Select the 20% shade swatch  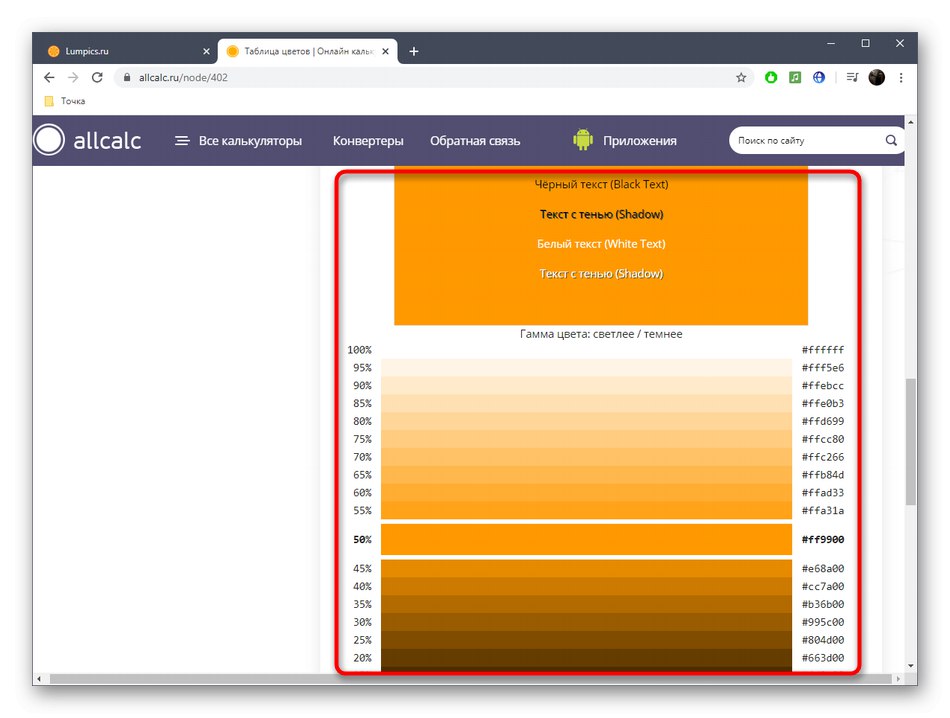tap(586, 658)
